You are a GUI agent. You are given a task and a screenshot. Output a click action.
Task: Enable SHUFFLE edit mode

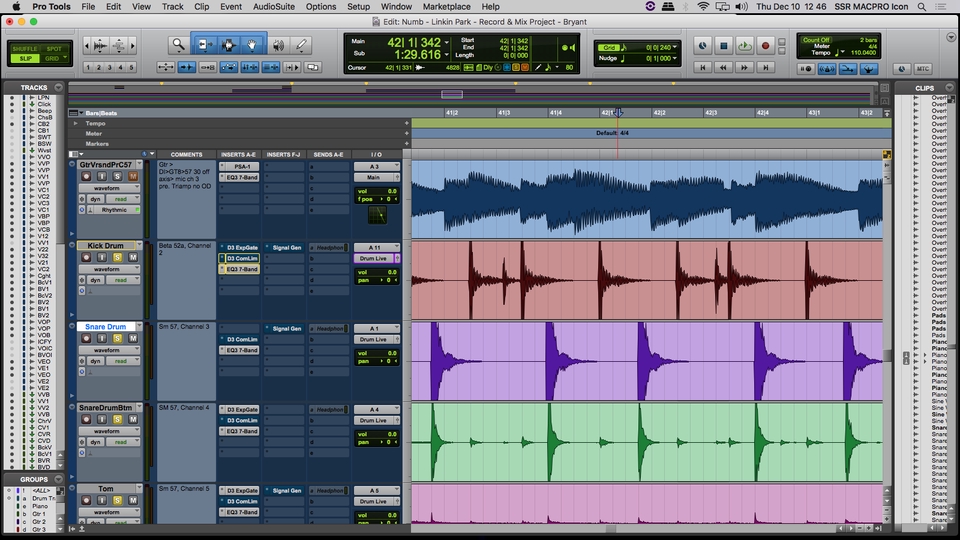pos(24,48)
